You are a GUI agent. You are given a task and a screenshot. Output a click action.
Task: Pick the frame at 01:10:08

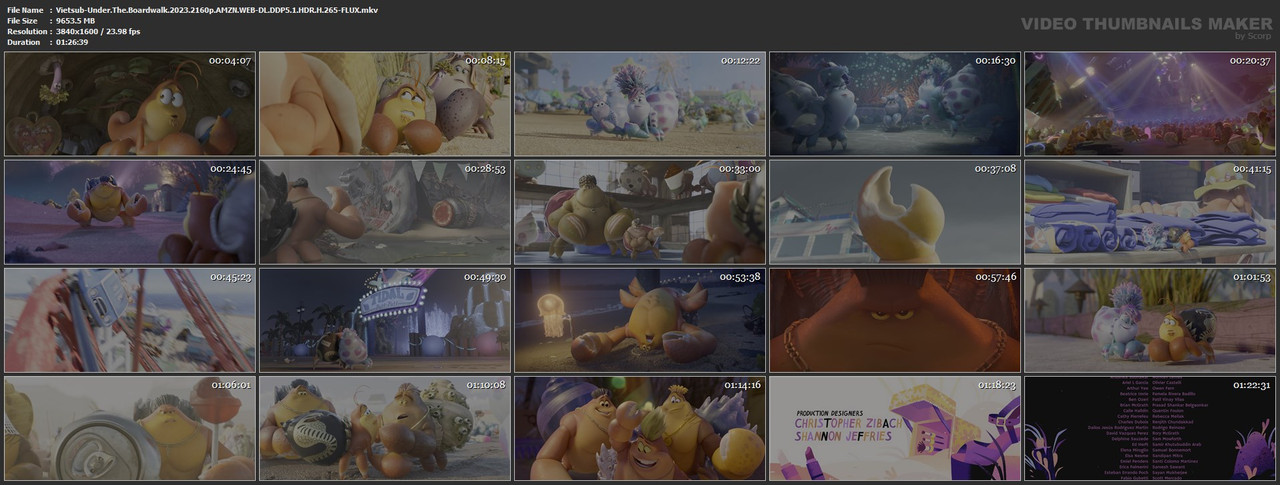click(385, 428)
